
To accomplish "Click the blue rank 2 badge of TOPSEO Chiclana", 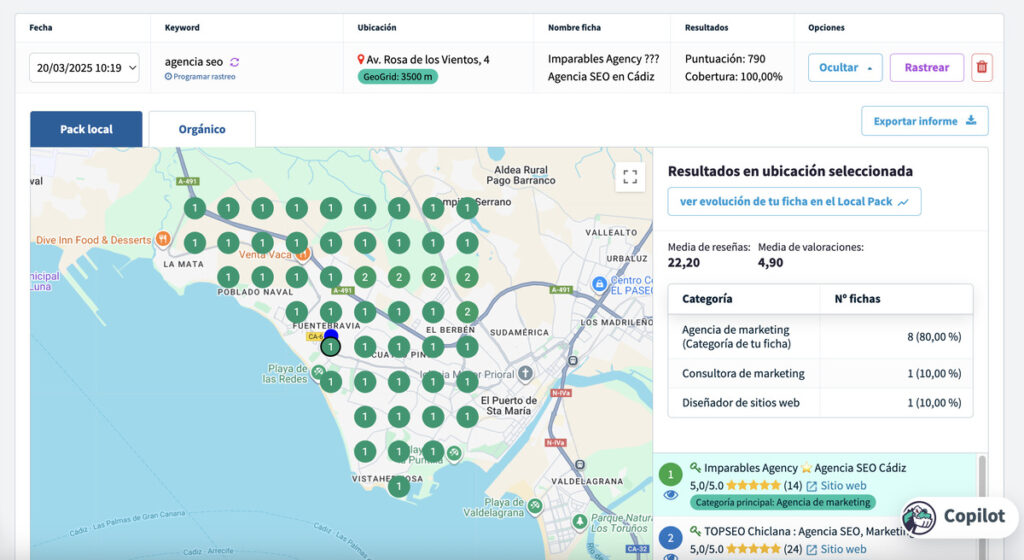I will point(670,538).
